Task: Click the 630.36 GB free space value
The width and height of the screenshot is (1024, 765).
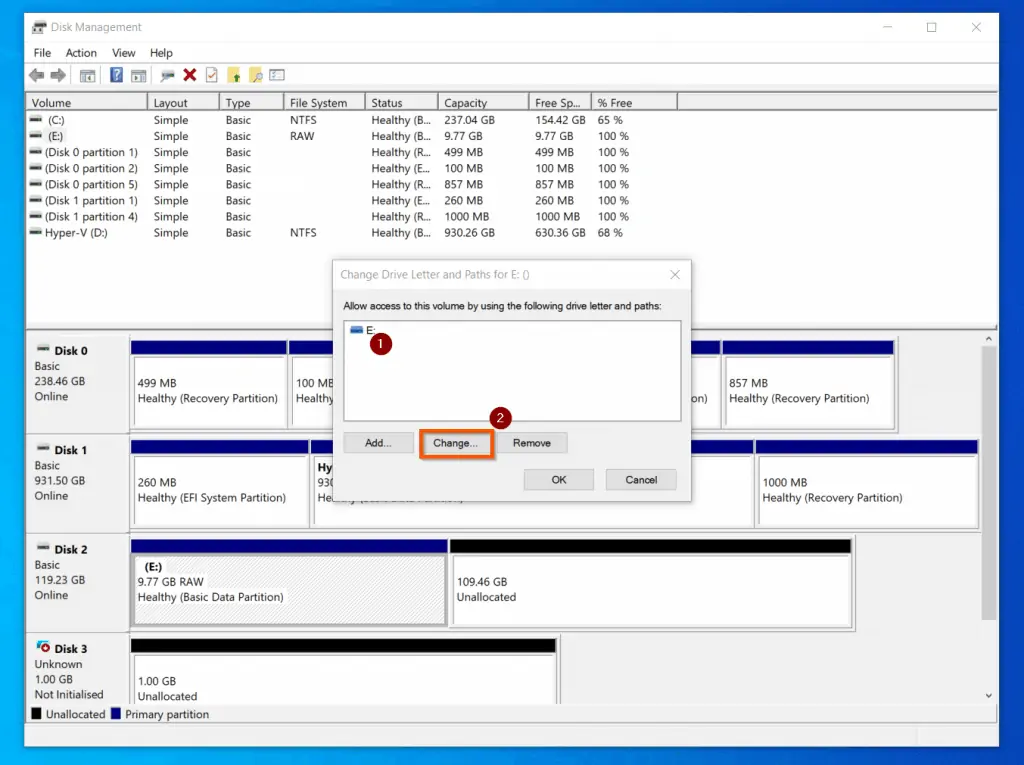Action: pyautogui.click(x=560, y=233)
